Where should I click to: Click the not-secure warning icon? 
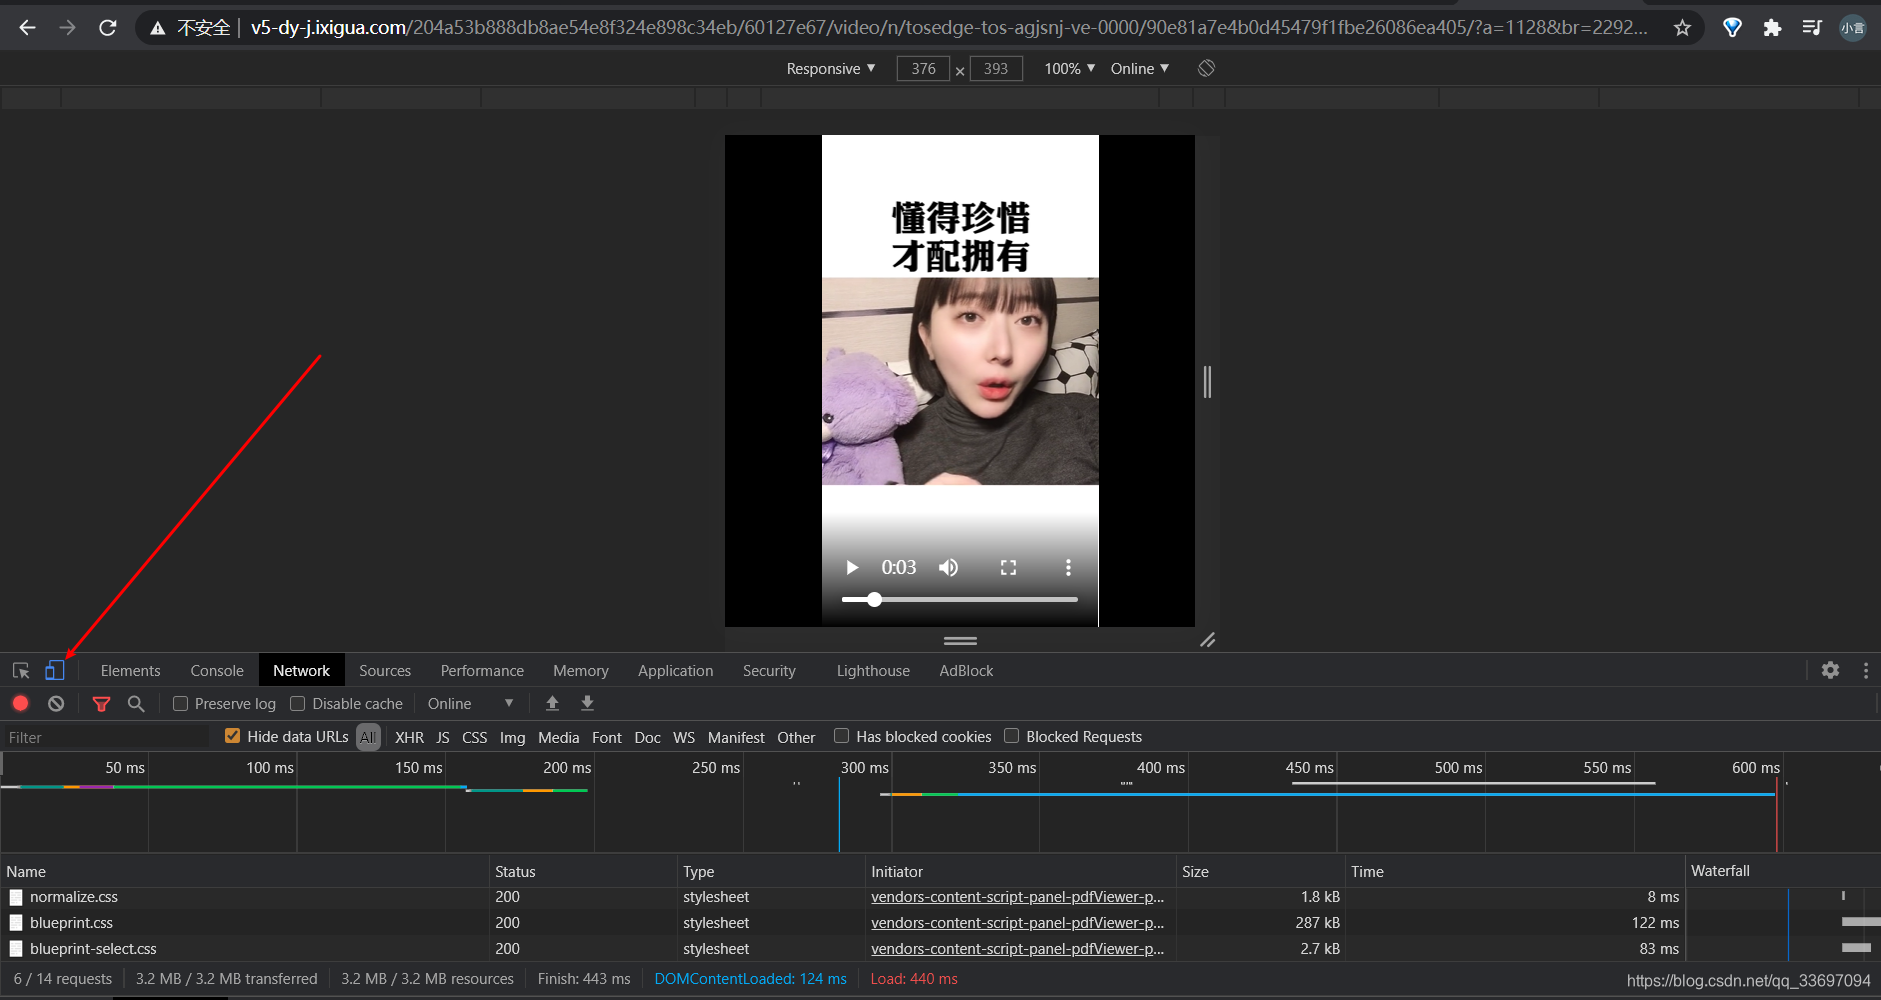[157, 28]
